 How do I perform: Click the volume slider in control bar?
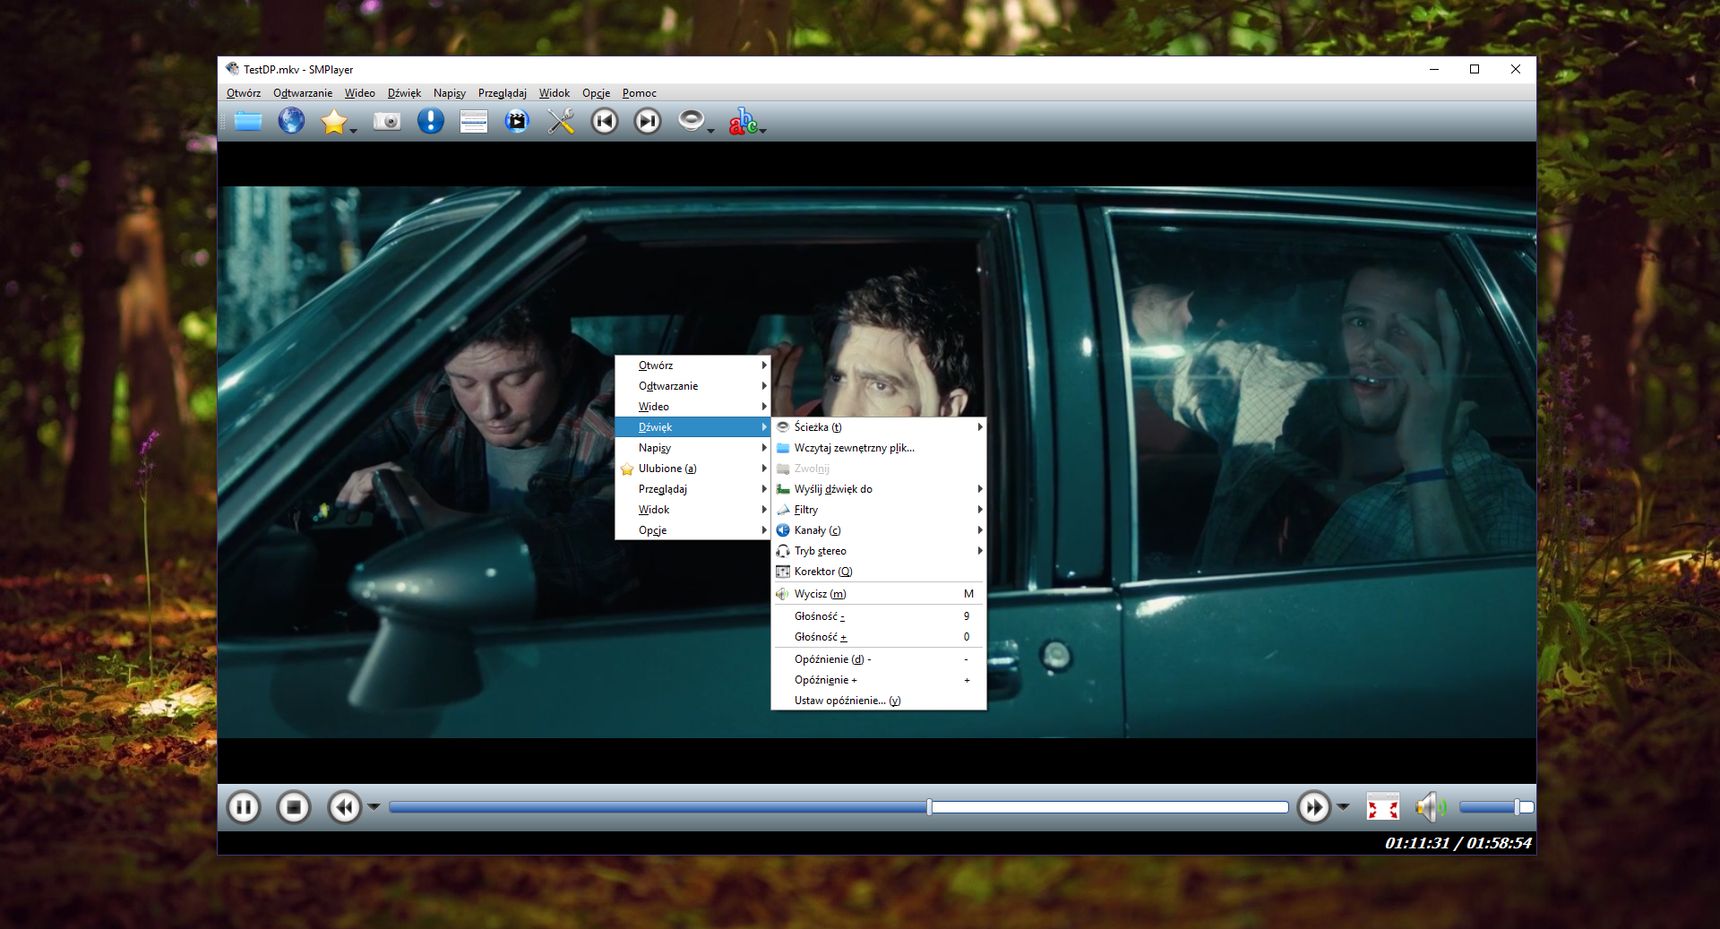click(1496, 807)
